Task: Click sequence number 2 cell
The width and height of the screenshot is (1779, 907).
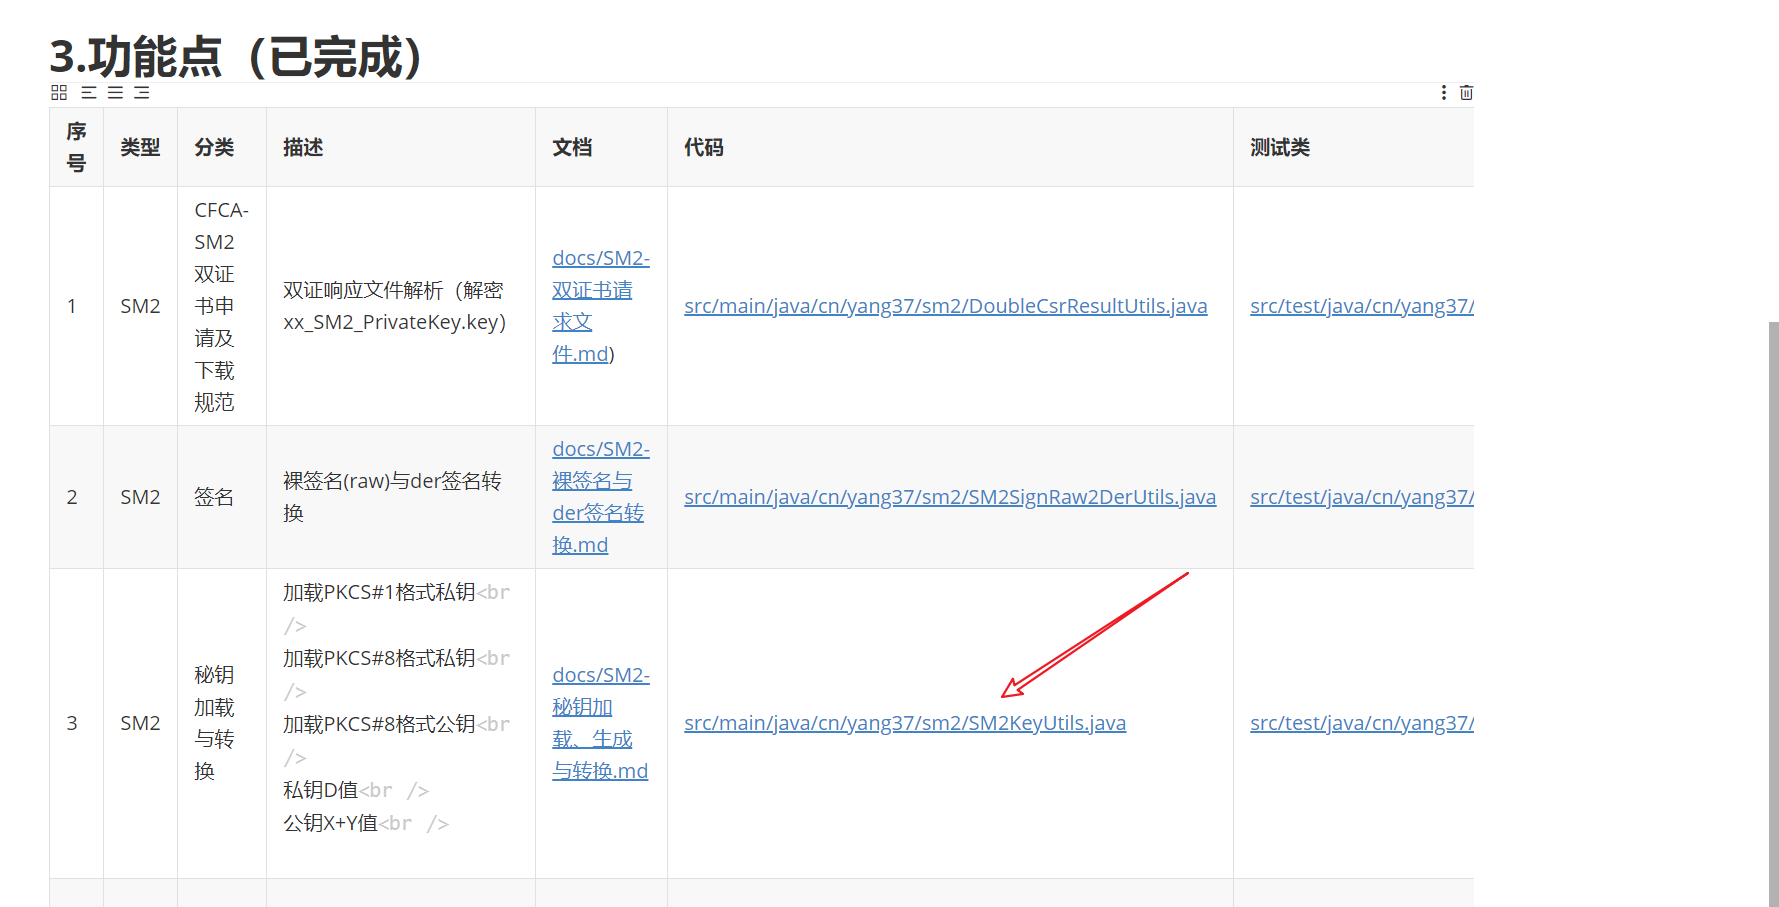Action: [76, 497]
